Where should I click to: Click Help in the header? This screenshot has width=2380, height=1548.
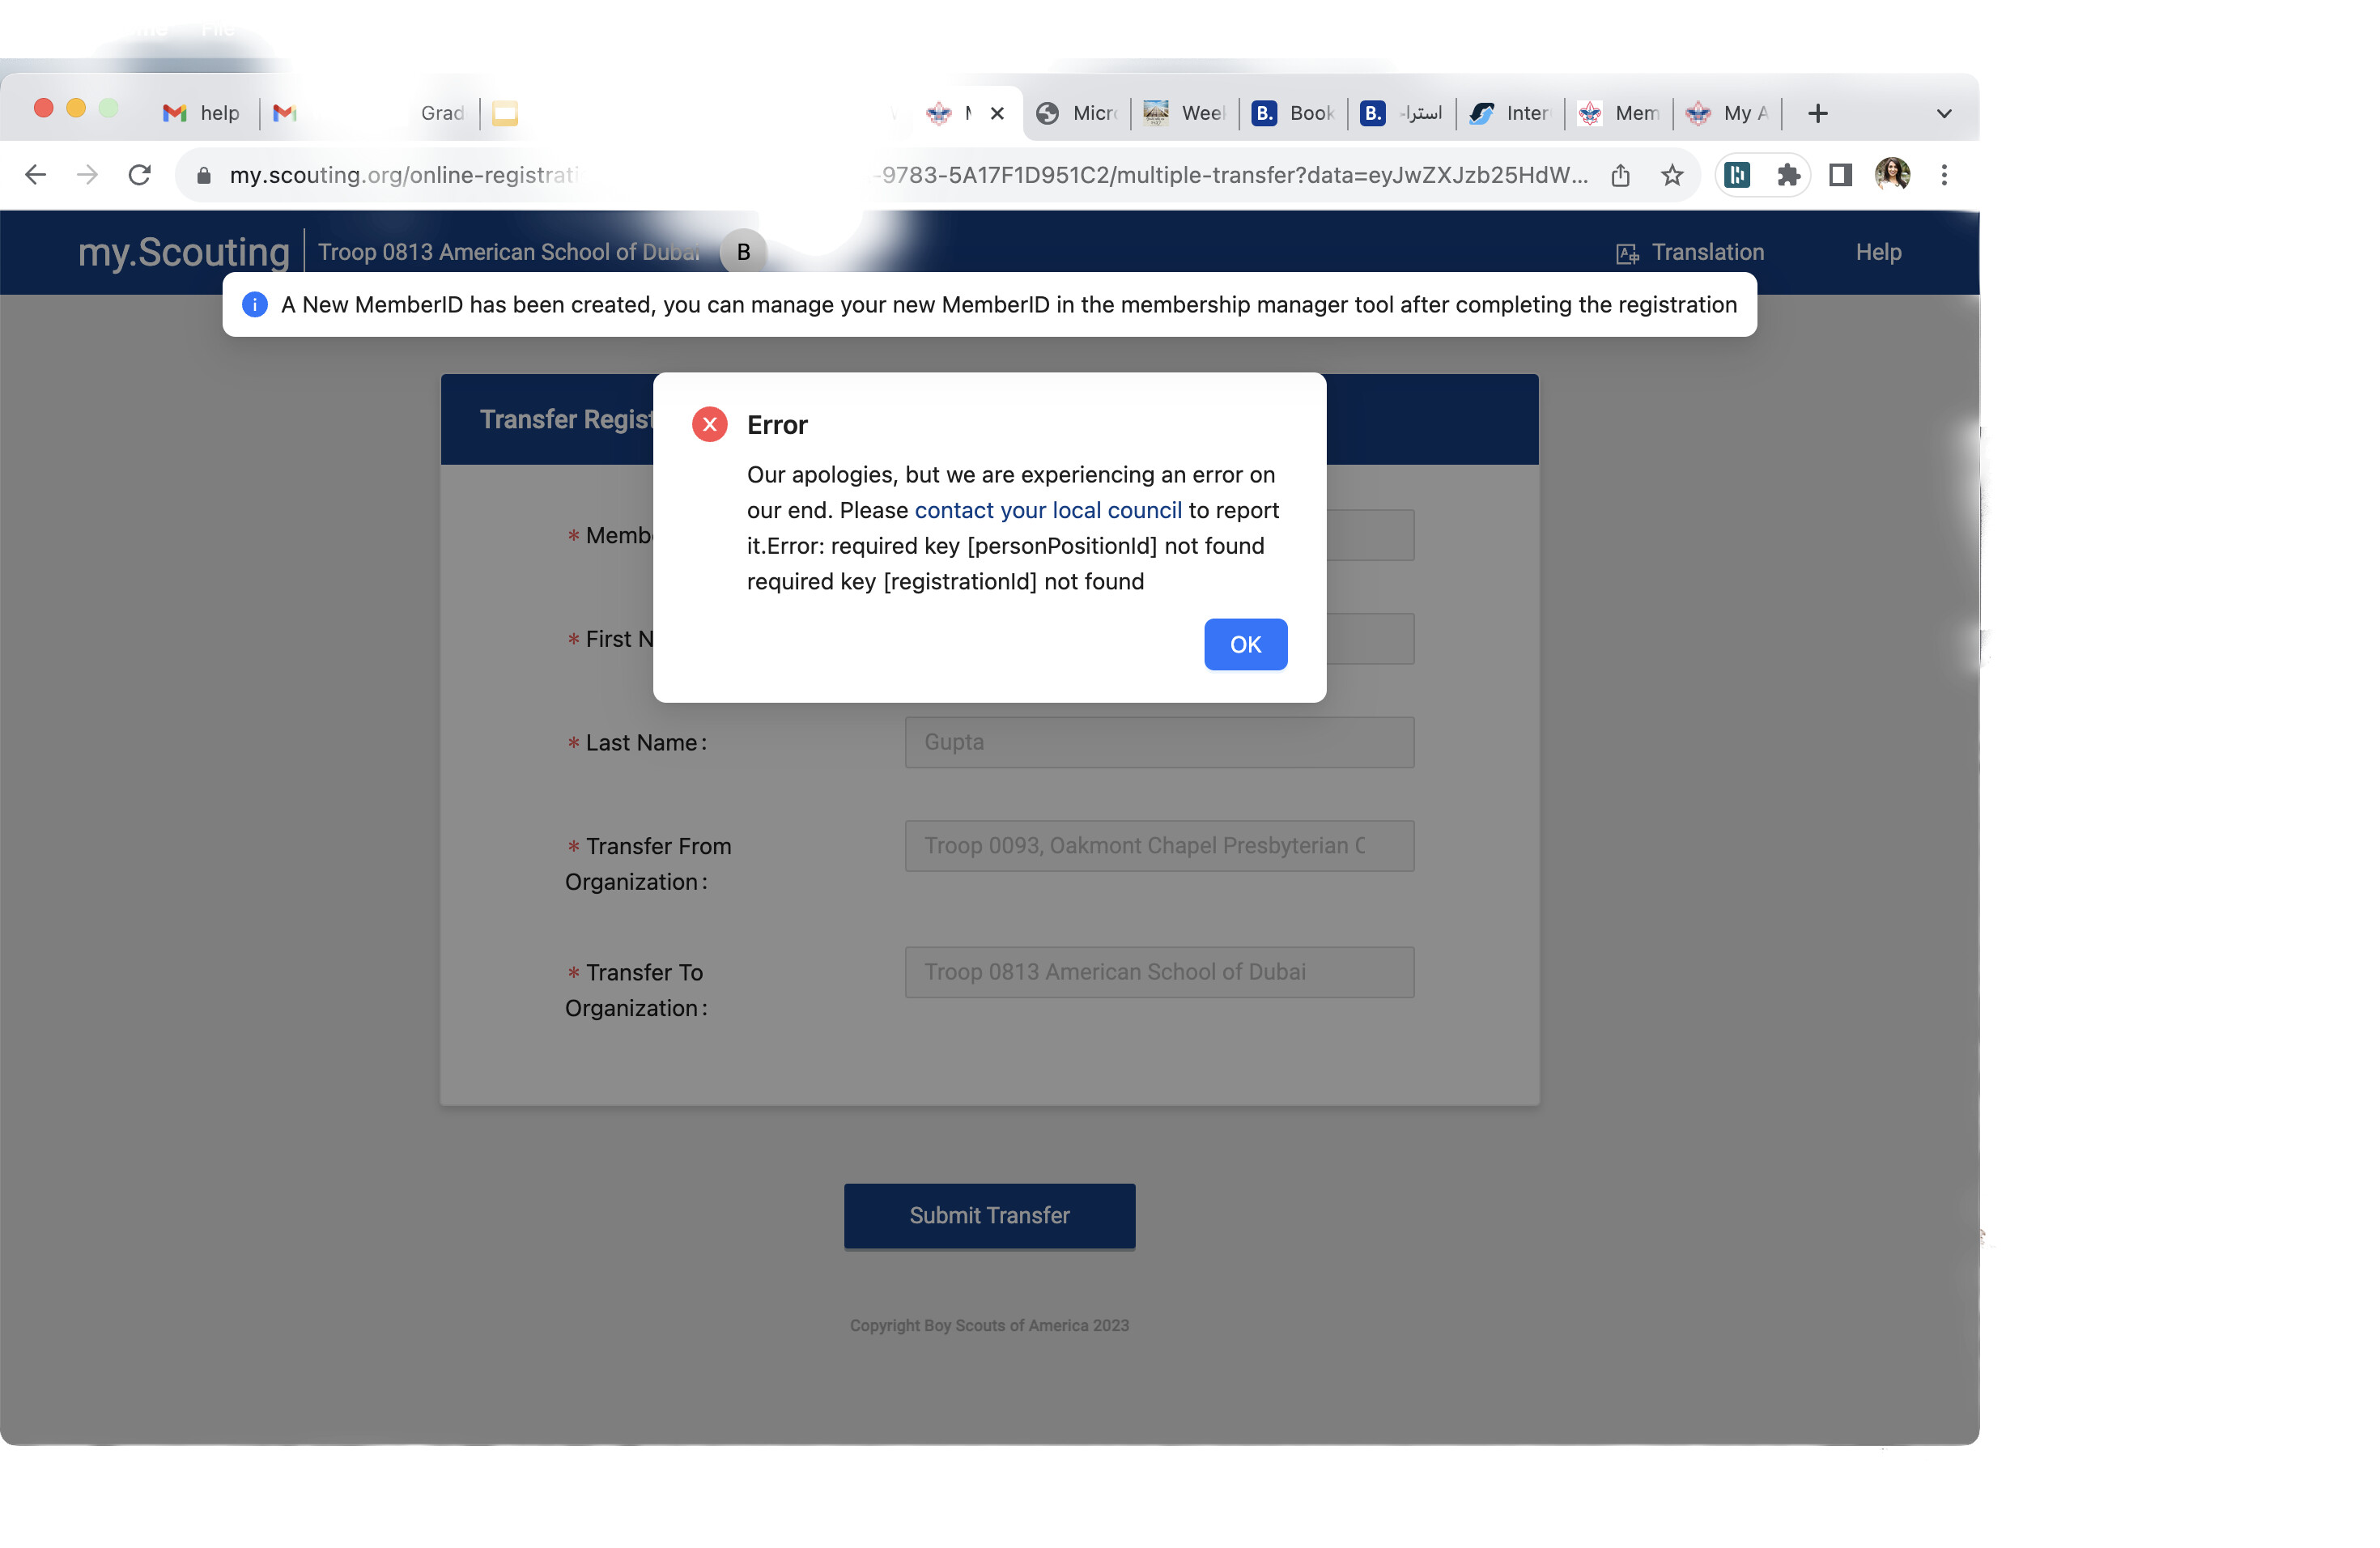click(x=1878, y=252)
